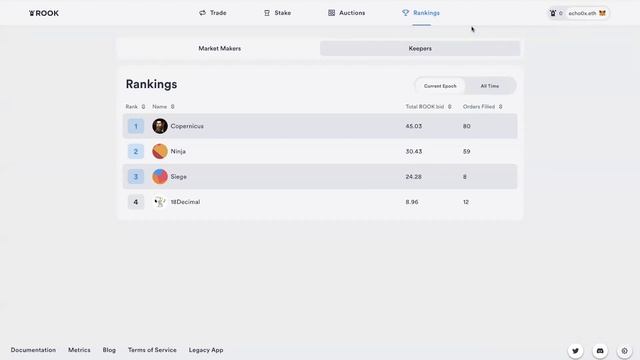This screenshot has height=360, width=640.
Task: Open the Trade page
Action: 213,13
